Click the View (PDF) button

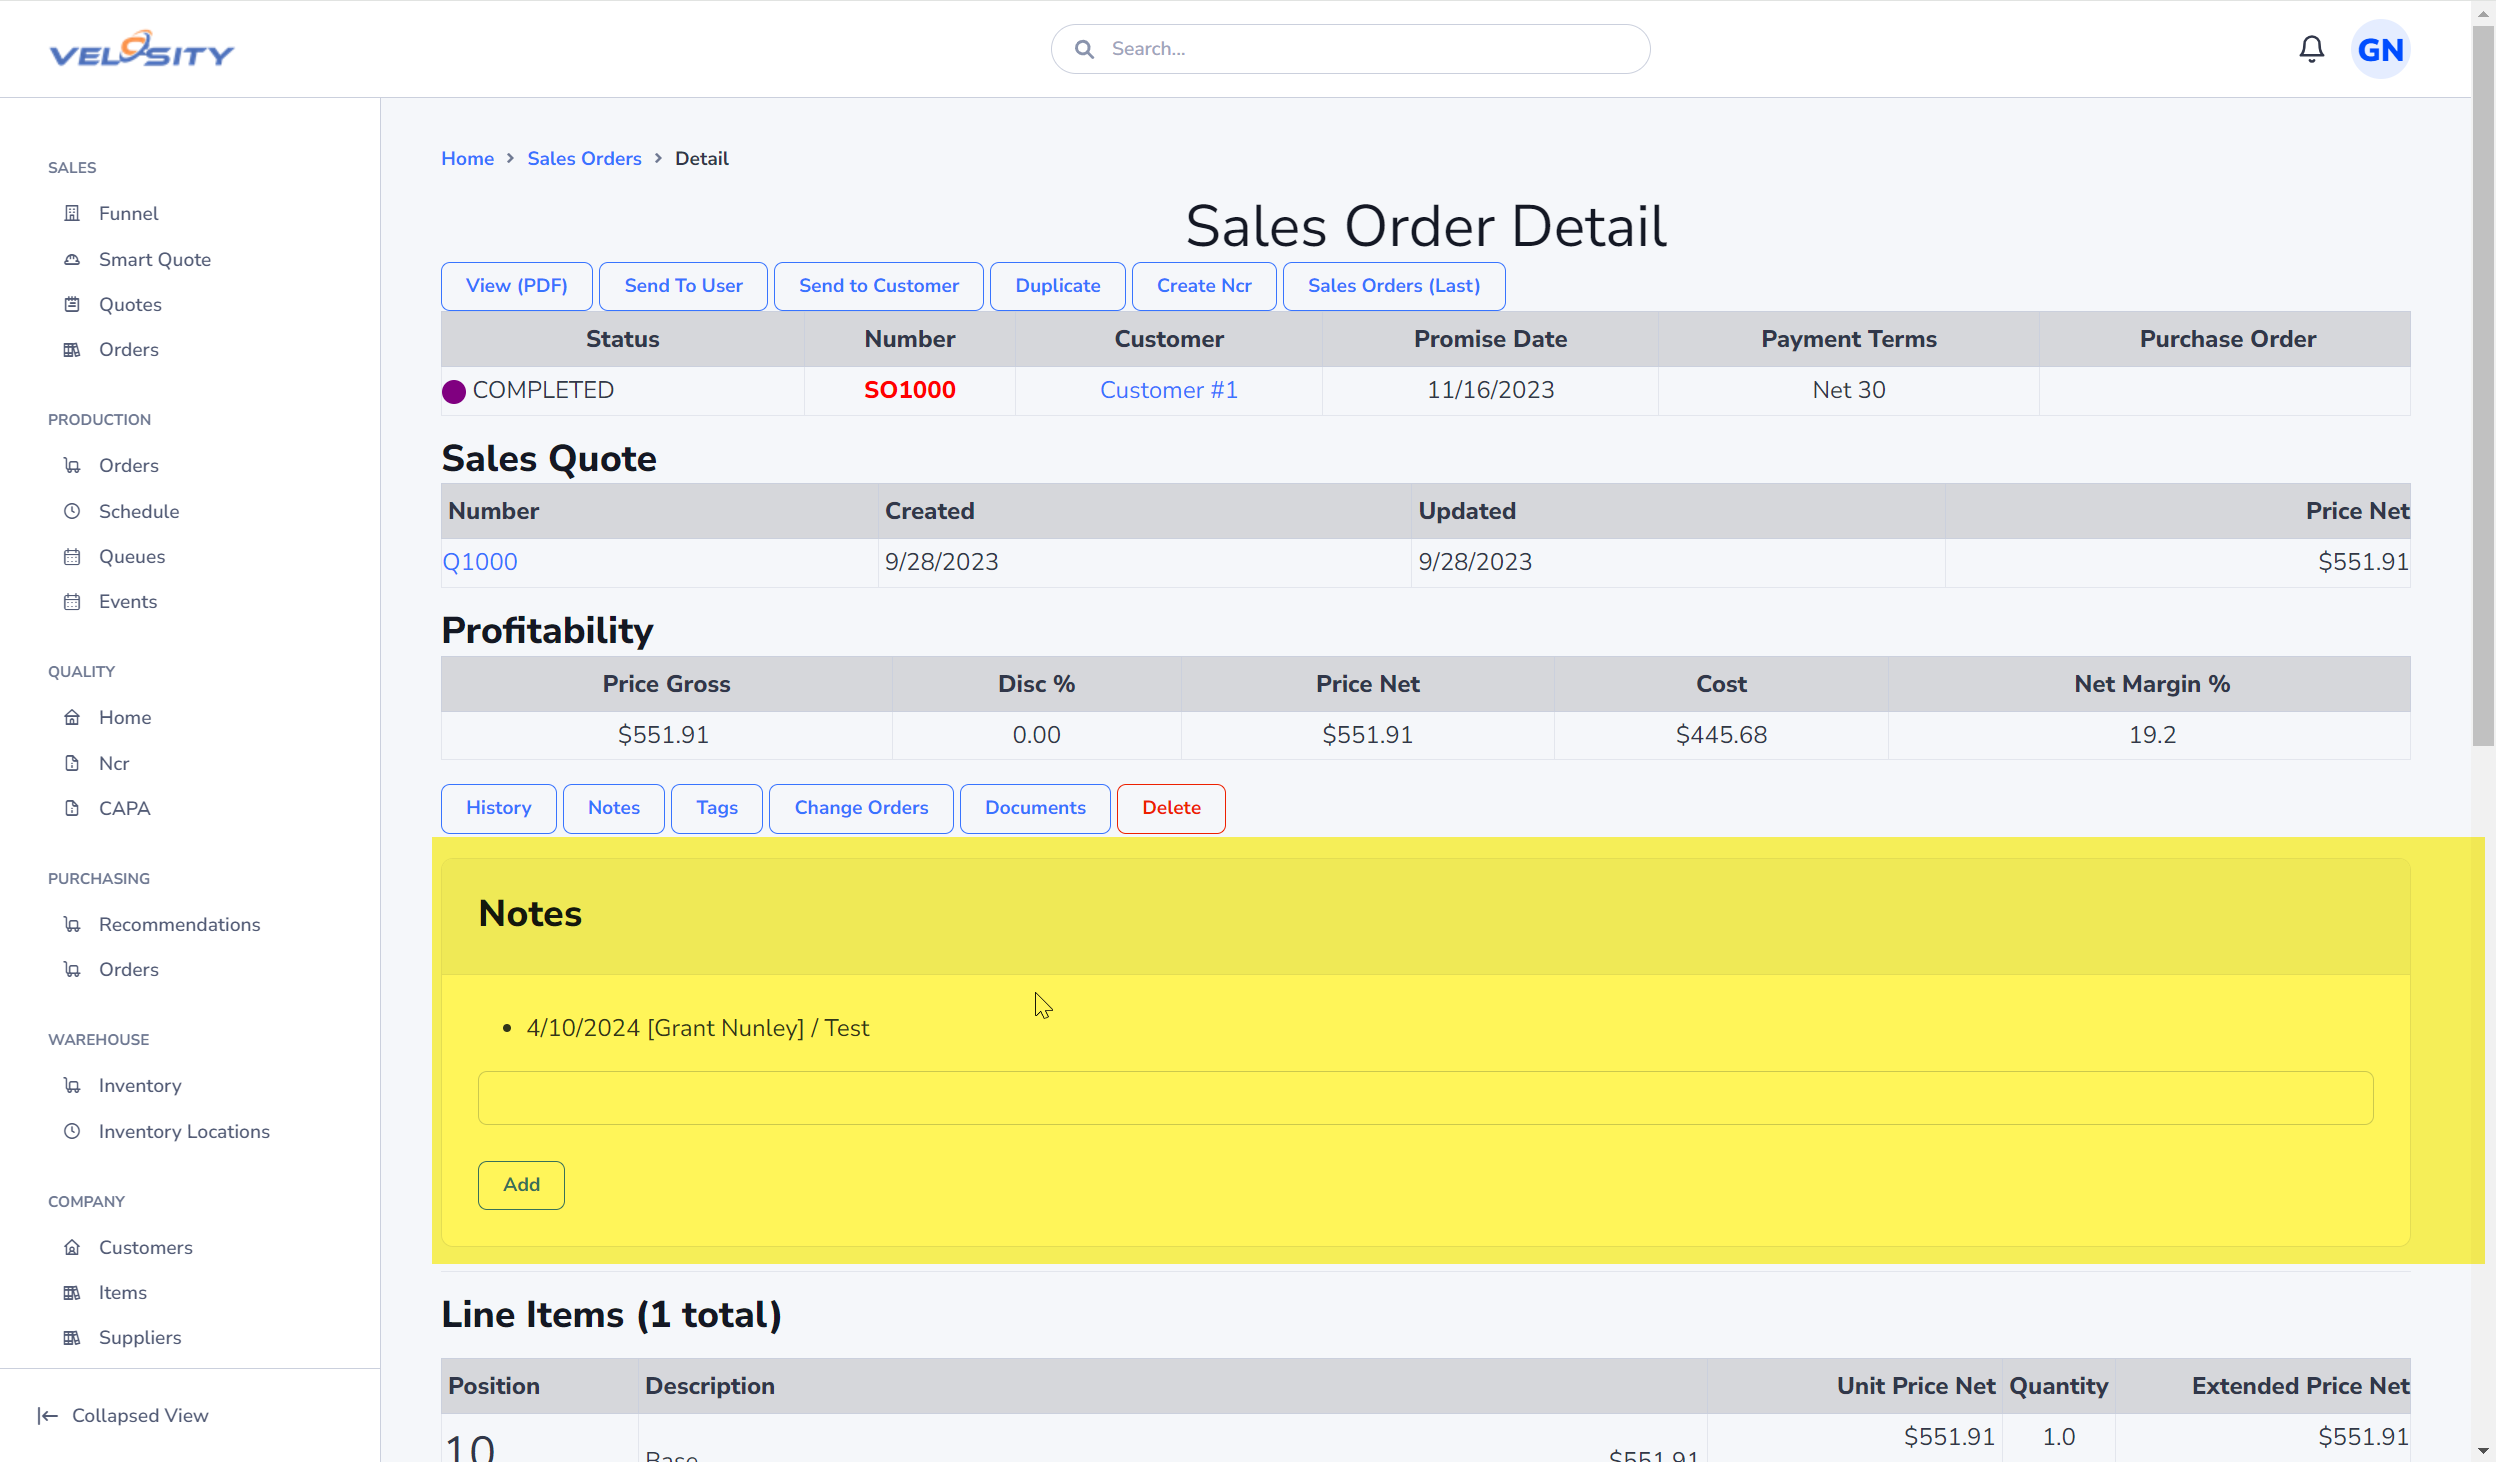pyautogui.click(x=516, y=286)
